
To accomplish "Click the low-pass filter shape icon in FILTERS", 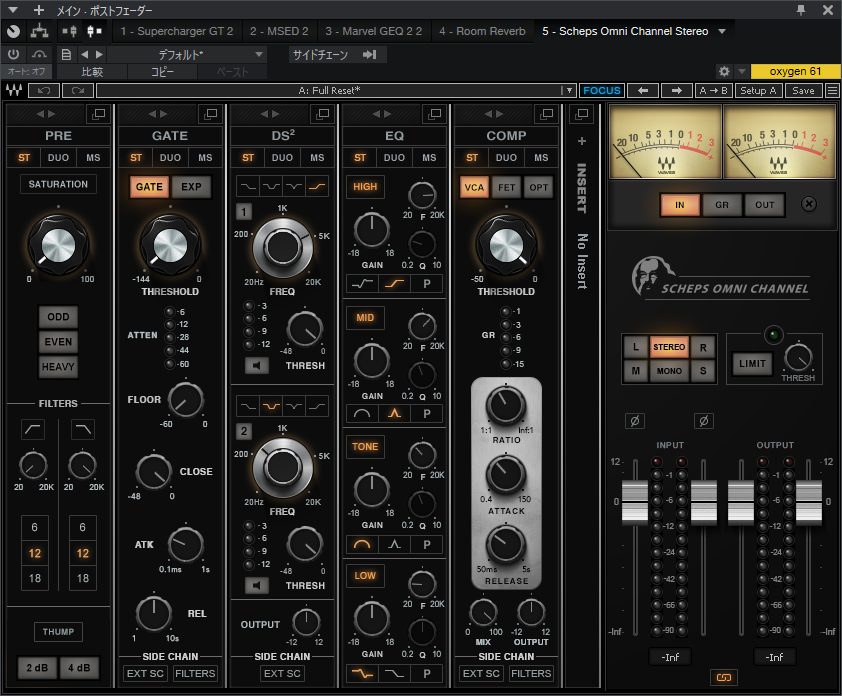I will pyautogui.click(x=83, y=429).
